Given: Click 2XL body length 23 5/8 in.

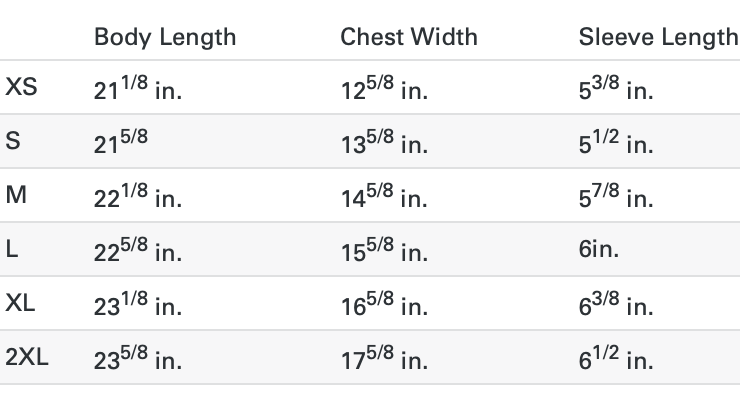Looking at the screenshot, I should tap(138, 358).
